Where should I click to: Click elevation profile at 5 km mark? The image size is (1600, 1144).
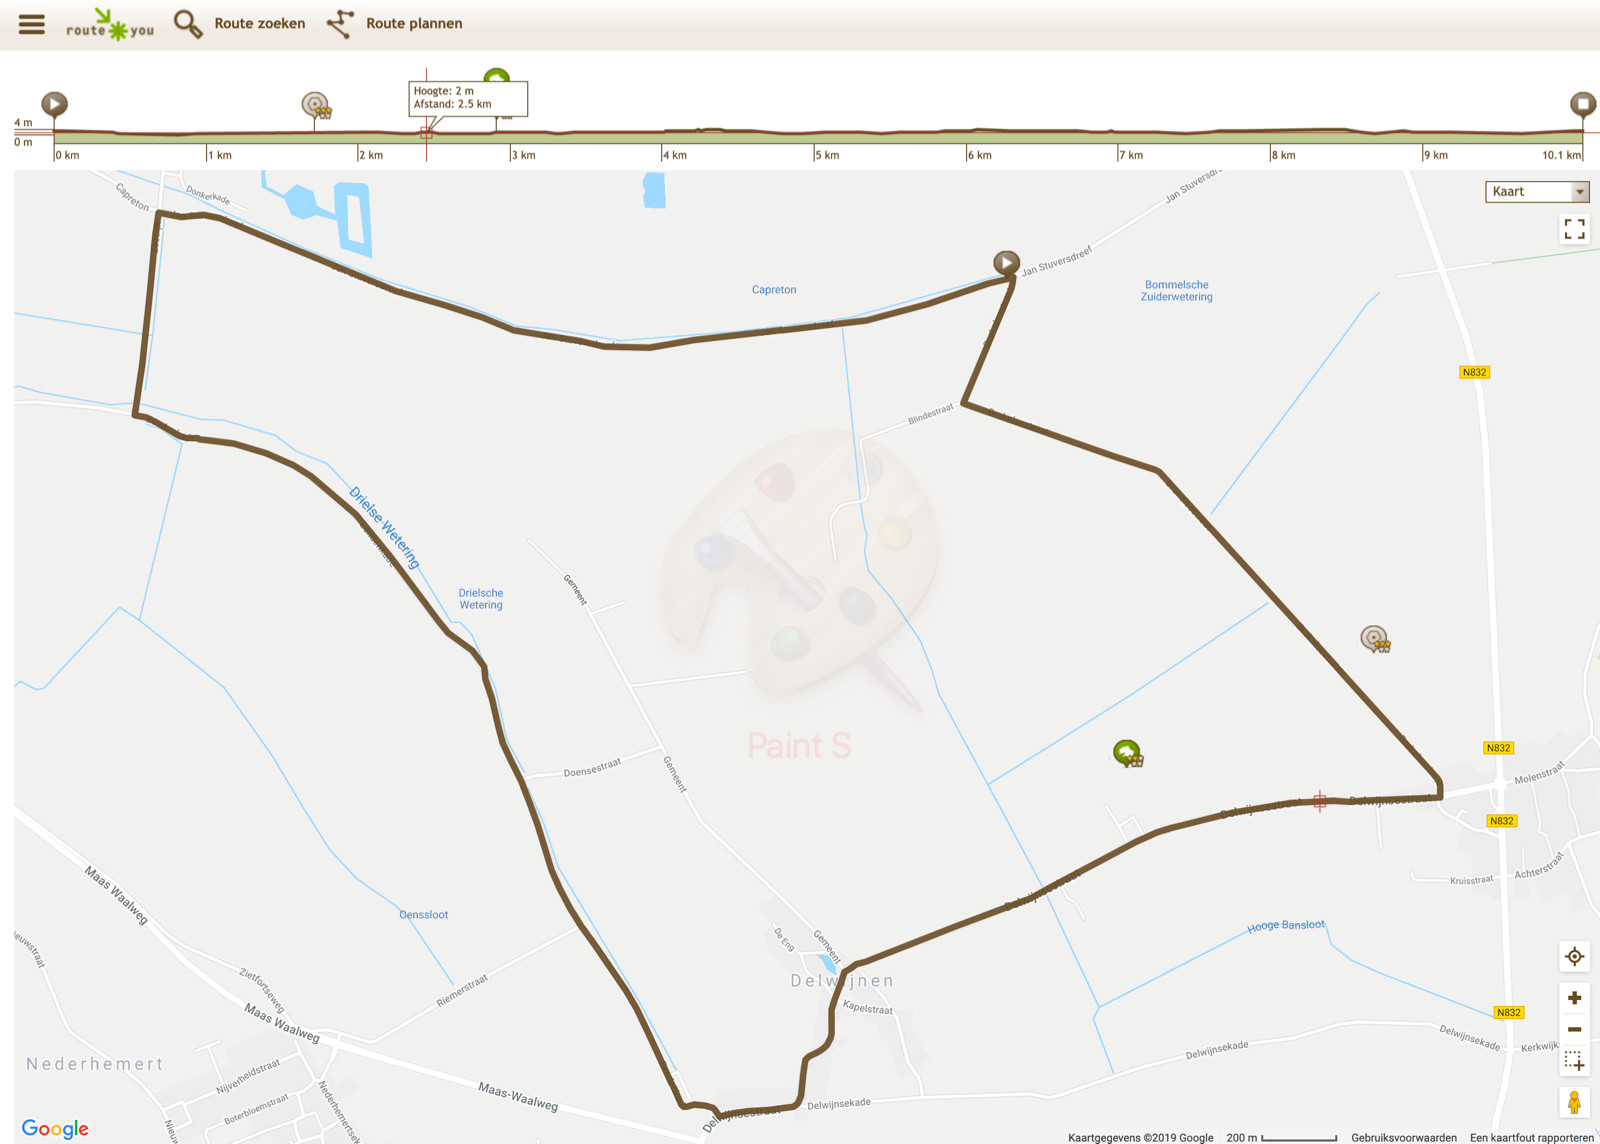(814, 132)
